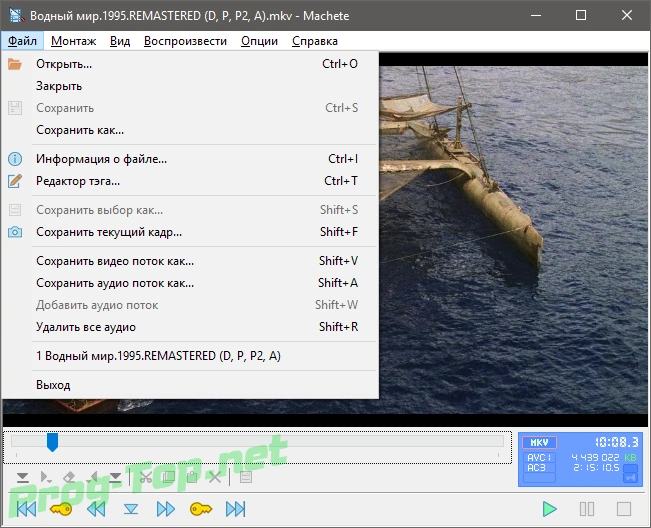Maximize the Machete window
Screen dimensions: 651x528
pyautogui.click(x=581, y=15)
